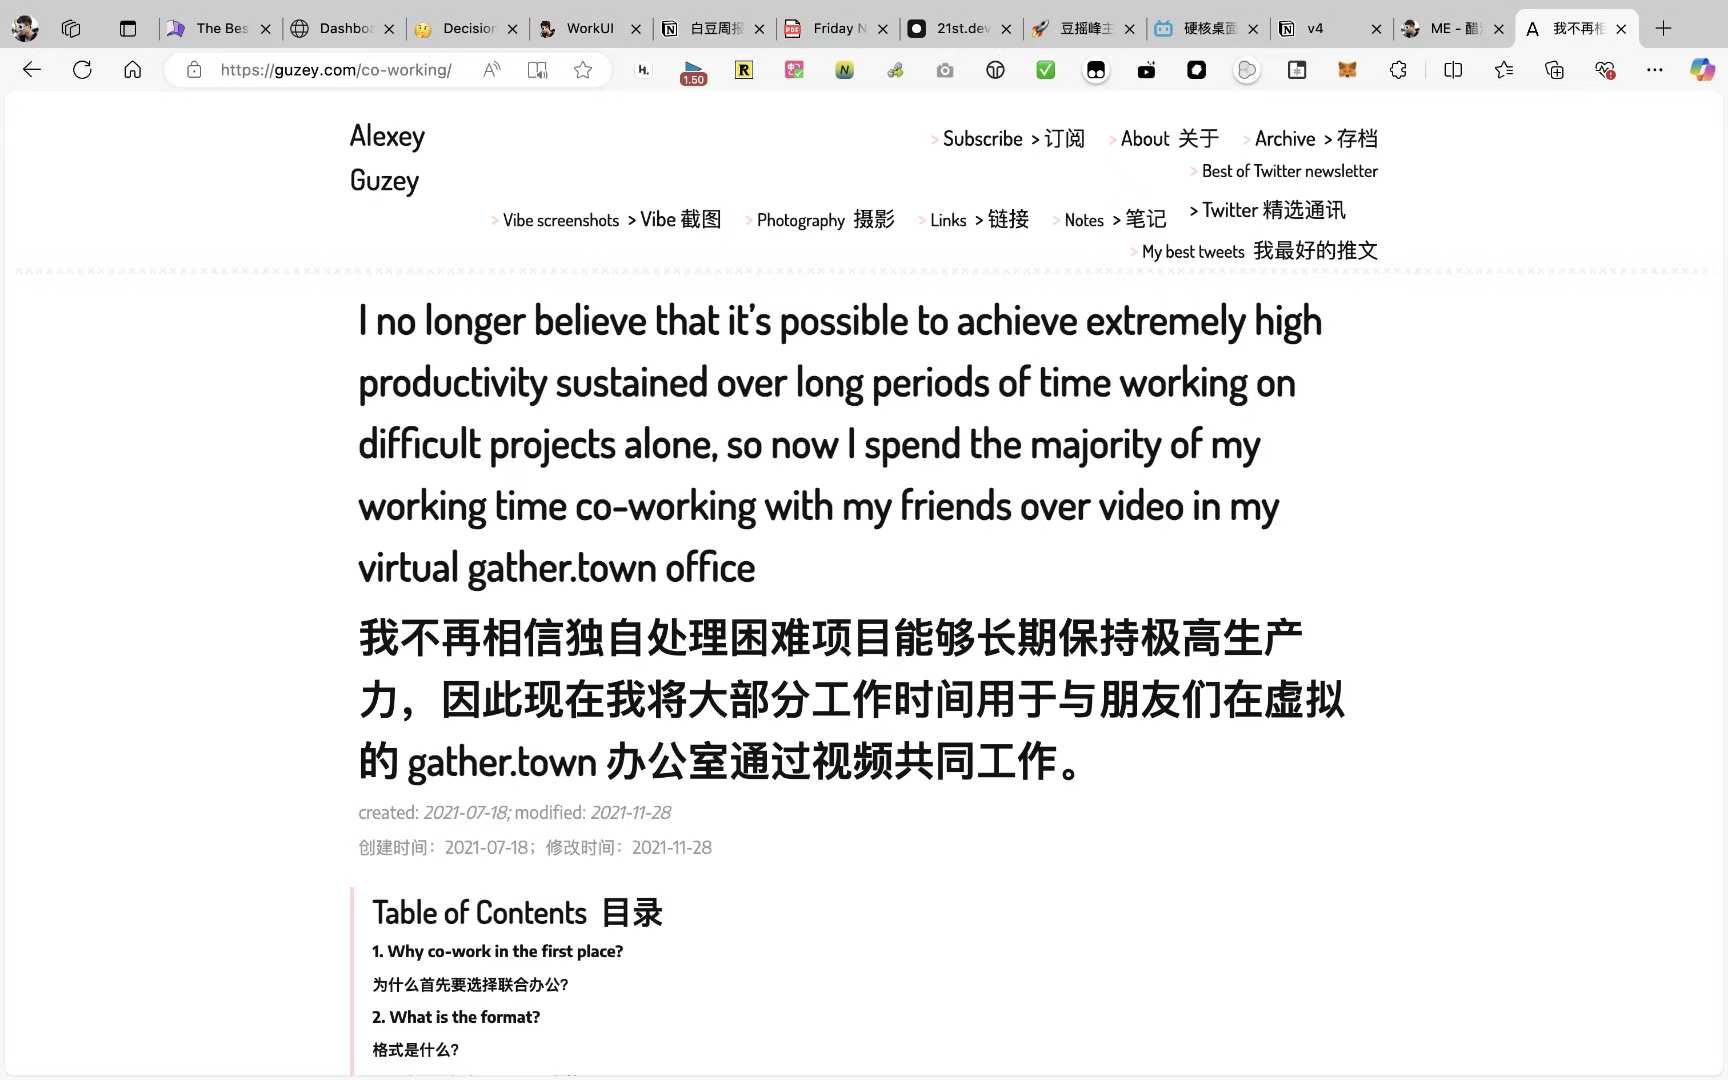Launch the Copilot sidebar
Viewport: 1728px width, 1080px height.
(1702, 70)
